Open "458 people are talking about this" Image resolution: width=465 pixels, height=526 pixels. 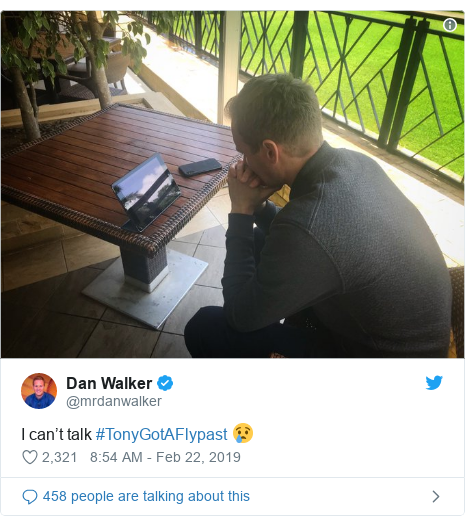click(x=146, y=496)
